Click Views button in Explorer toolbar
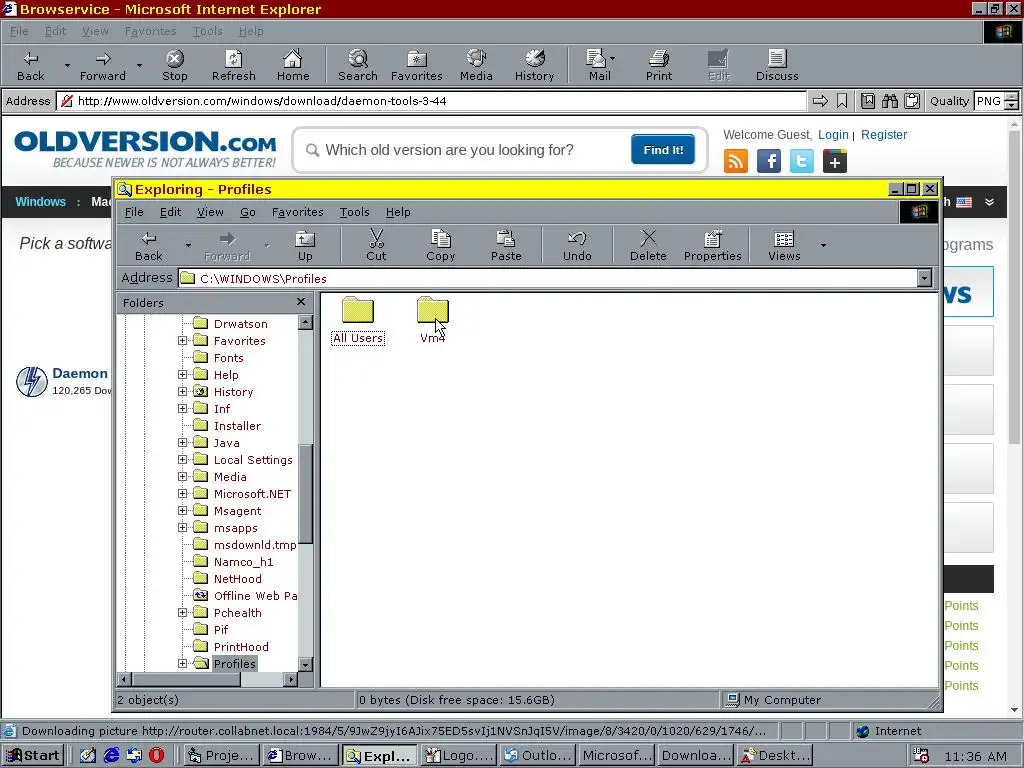This screenshot has width=1024, height=768. click(x=784, y=246)
